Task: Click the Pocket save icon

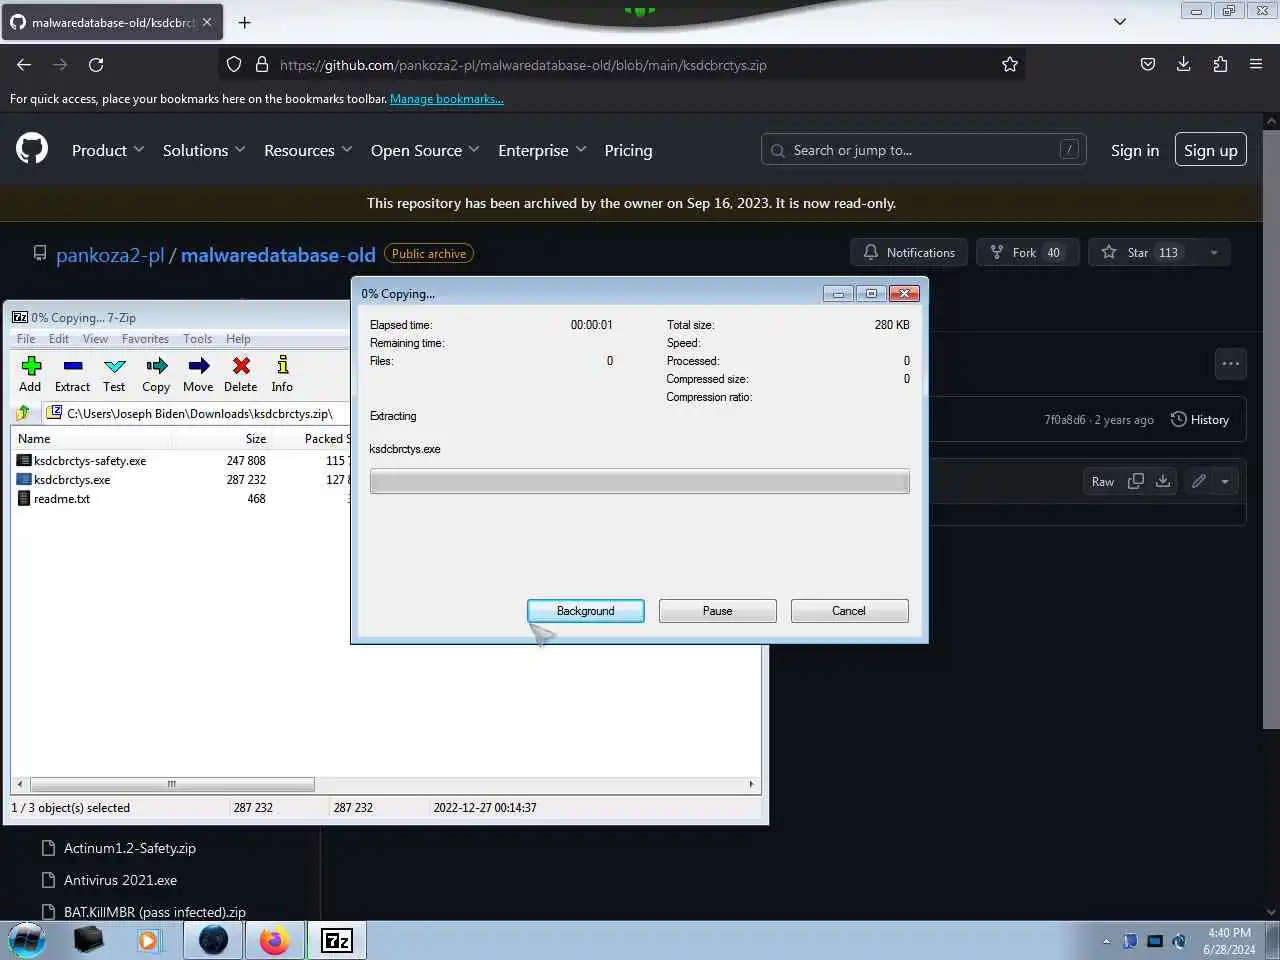Action: [x=1148, y=64]
